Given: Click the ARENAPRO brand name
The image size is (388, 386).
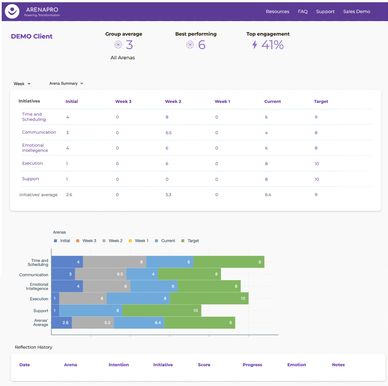Looking at the screenshot, I should pos(42,10).
